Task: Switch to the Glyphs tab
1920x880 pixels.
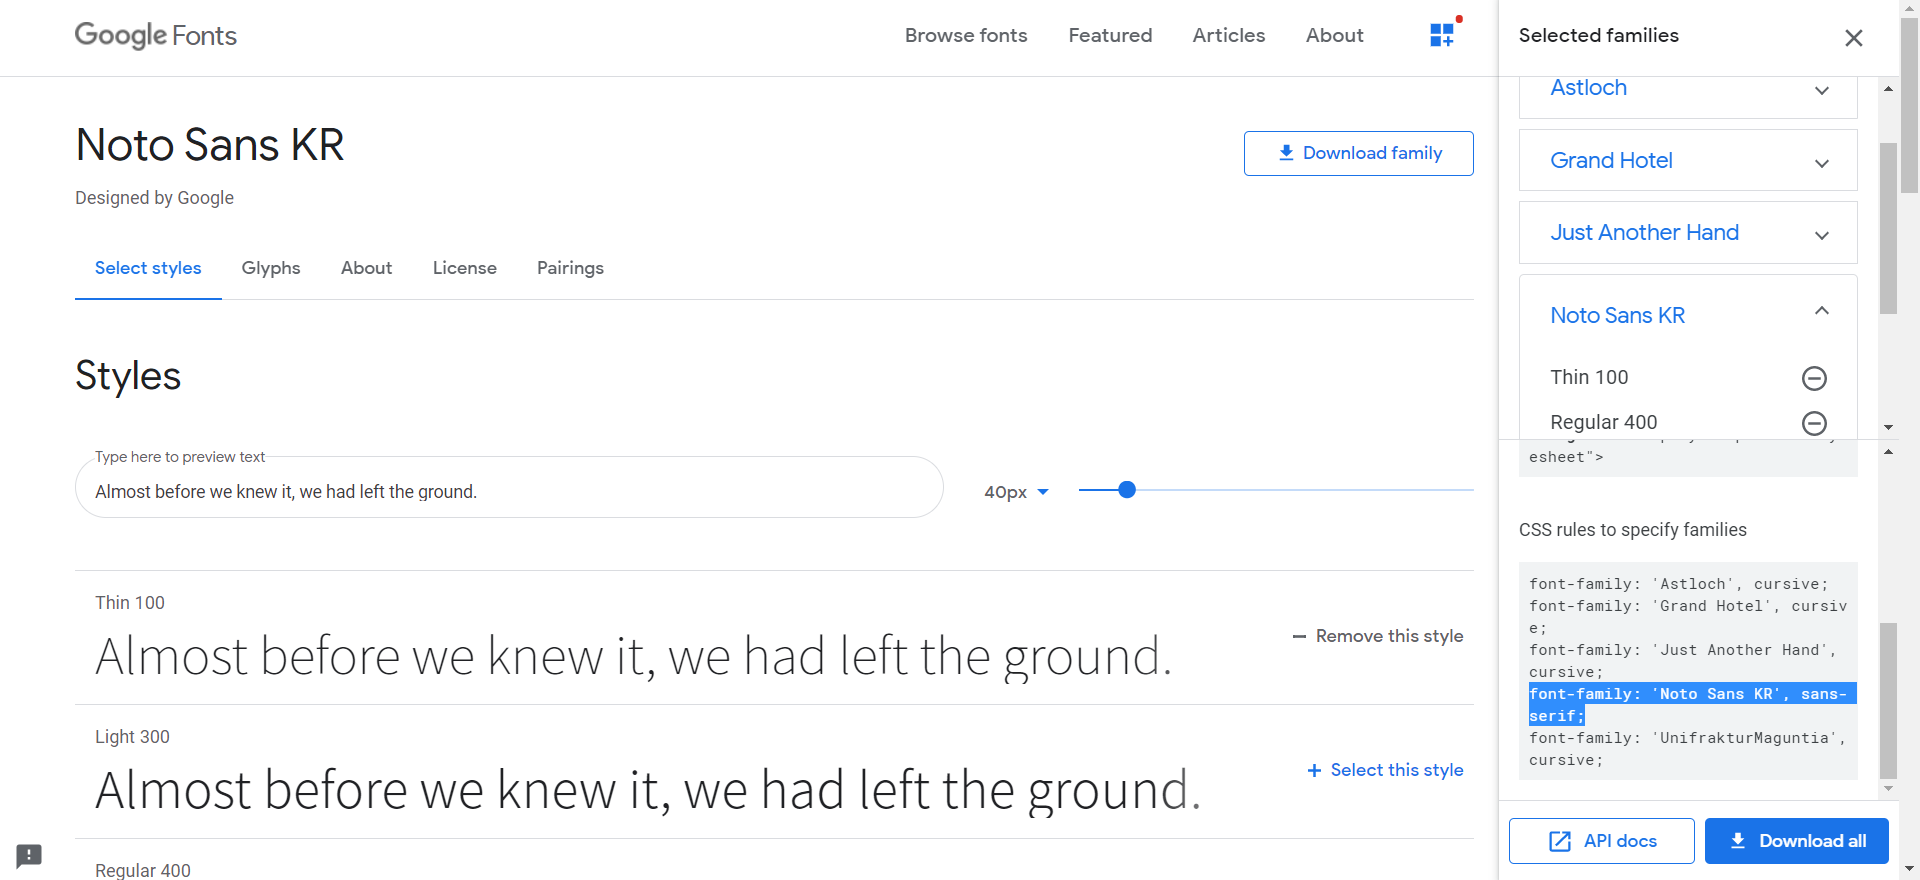Action: (271, 268)
